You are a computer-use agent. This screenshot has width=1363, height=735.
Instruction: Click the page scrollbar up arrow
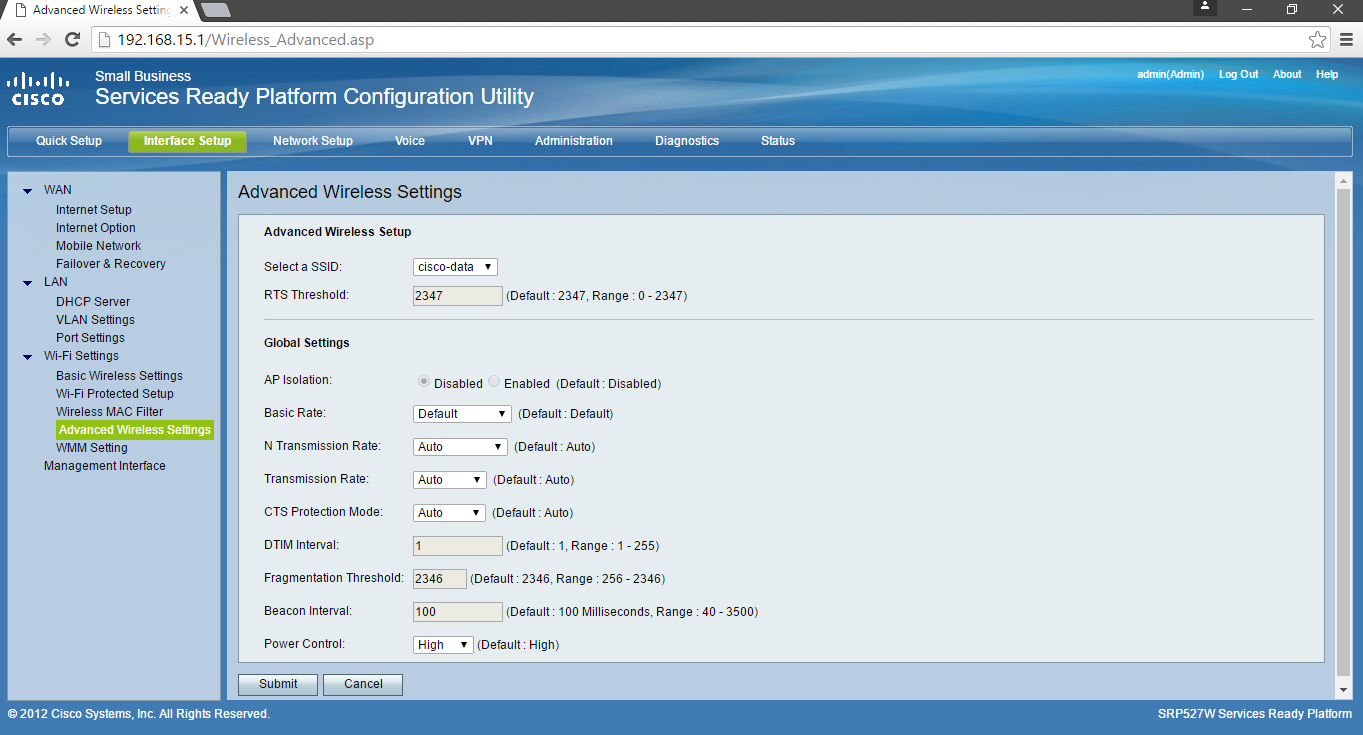[x=1343, y=179]
